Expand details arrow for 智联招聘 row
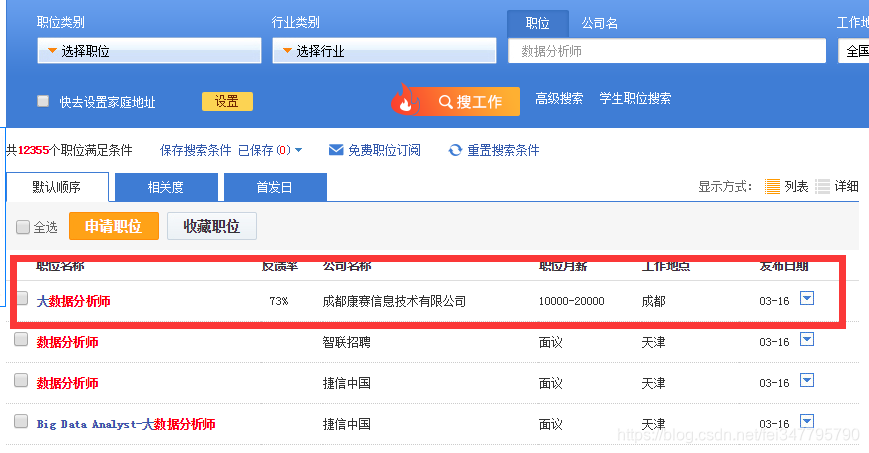Image resolution: width=869 pixels, height=453 pixels. point(807,339)
